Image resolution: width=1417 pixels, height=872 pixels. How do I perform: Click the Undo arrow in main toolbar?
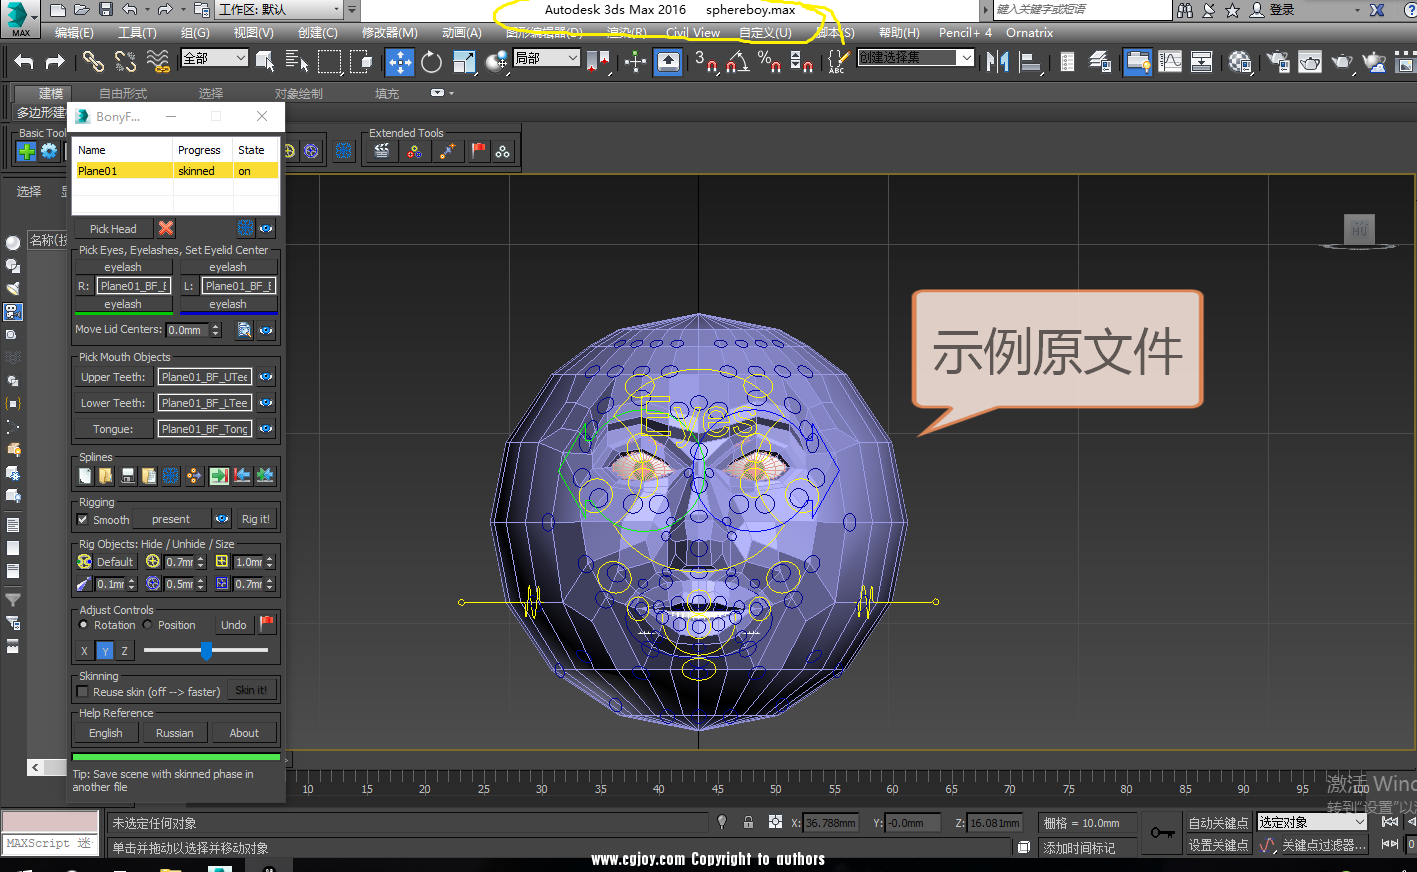(24, 62)
